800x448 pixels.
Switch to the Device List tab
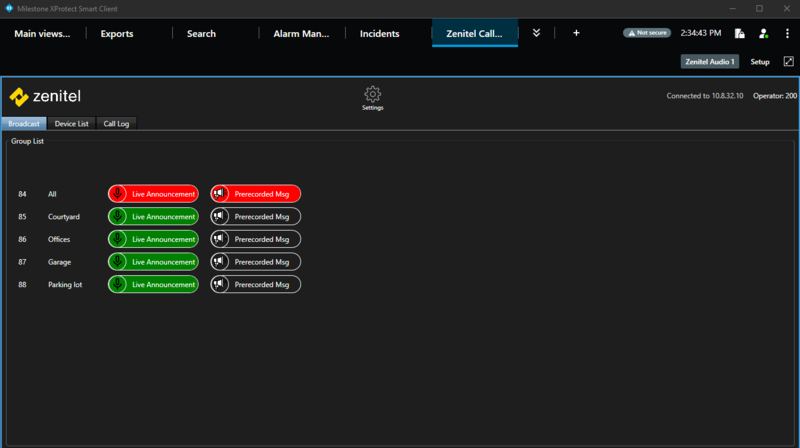(72, 124)
